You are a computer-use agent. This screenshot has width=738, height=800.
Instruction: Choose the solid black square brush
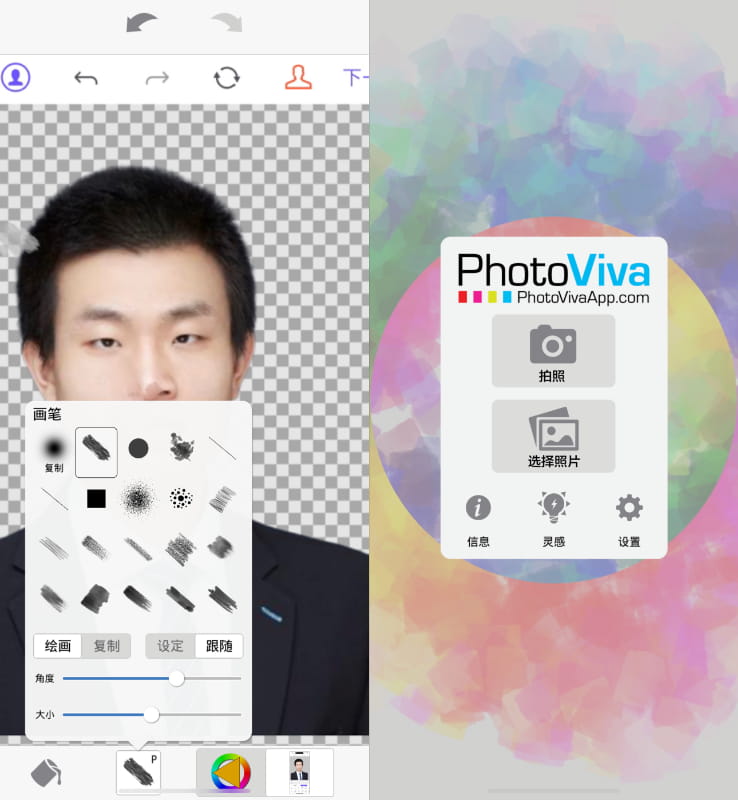96,498
